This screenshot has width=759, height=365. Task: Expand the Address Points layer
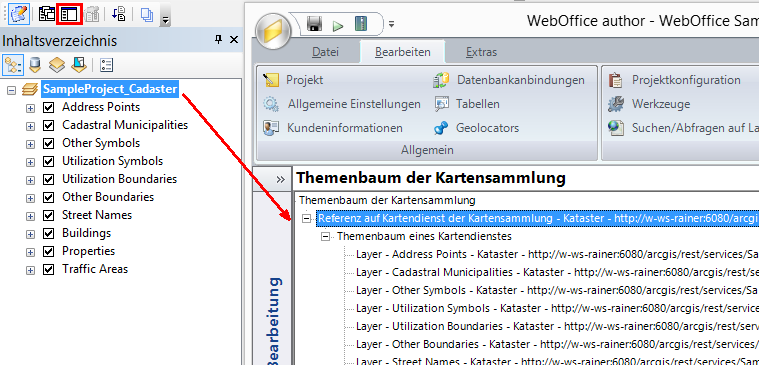[x=30, y=108]
